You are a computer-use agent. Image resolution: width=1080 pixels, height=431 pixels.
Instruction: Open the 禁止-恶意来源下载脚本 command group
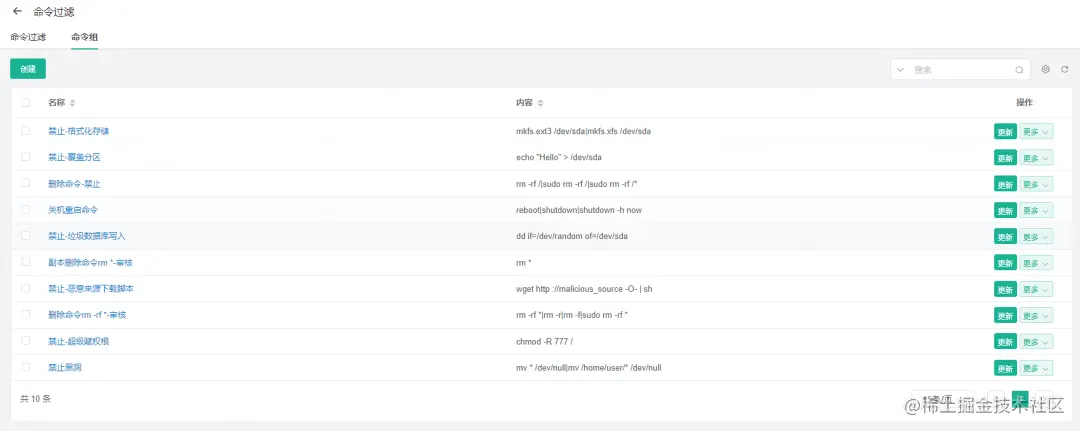tap(91, 288)
